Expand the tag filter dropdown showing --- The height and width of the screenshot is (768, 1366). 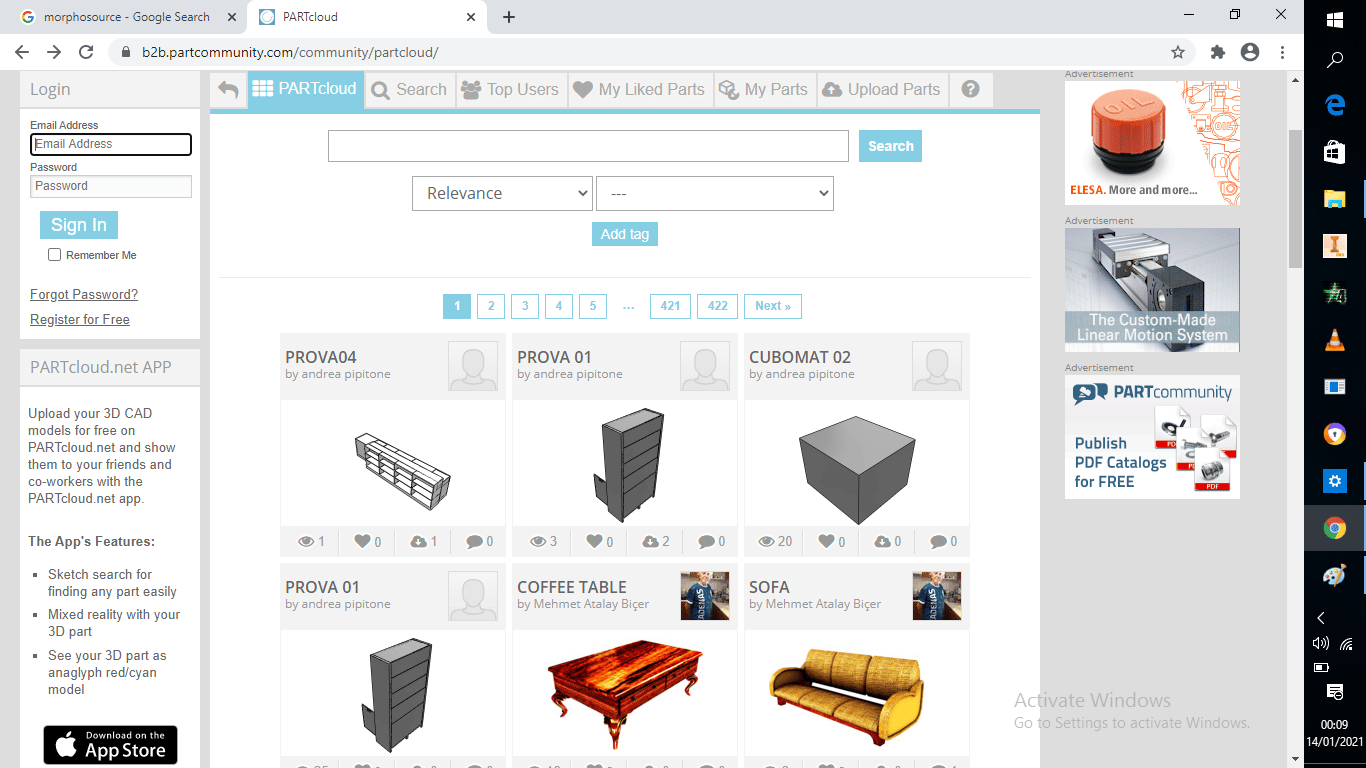714,193
